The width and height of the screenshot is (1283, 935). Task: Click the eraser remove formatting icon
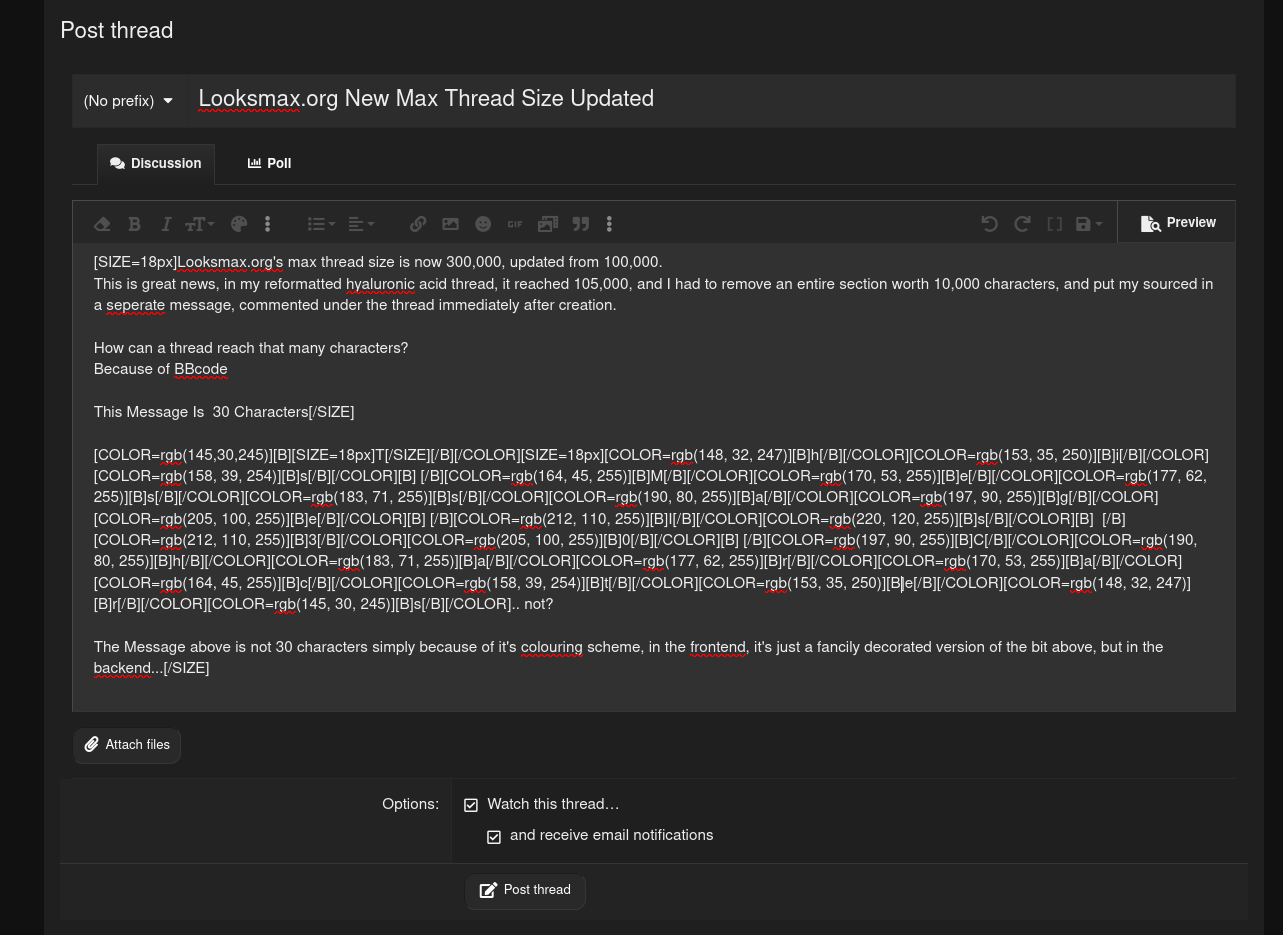(x=102, y=224)
